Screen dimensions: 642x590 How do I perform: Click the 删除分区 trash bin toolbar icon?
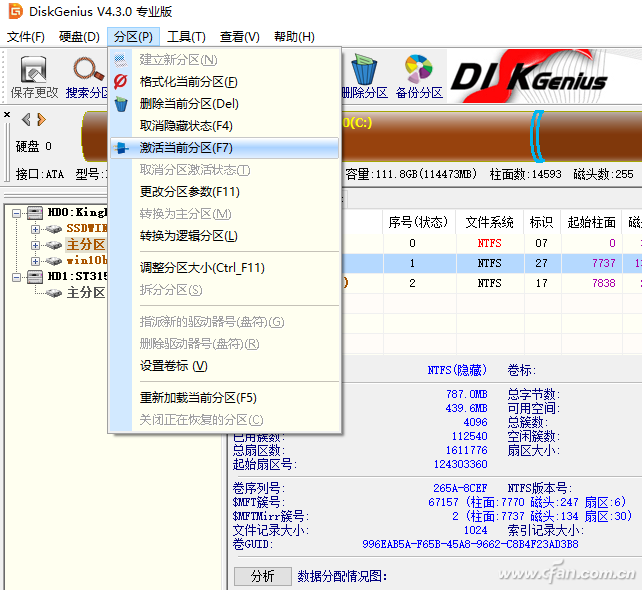click(364, 69)
